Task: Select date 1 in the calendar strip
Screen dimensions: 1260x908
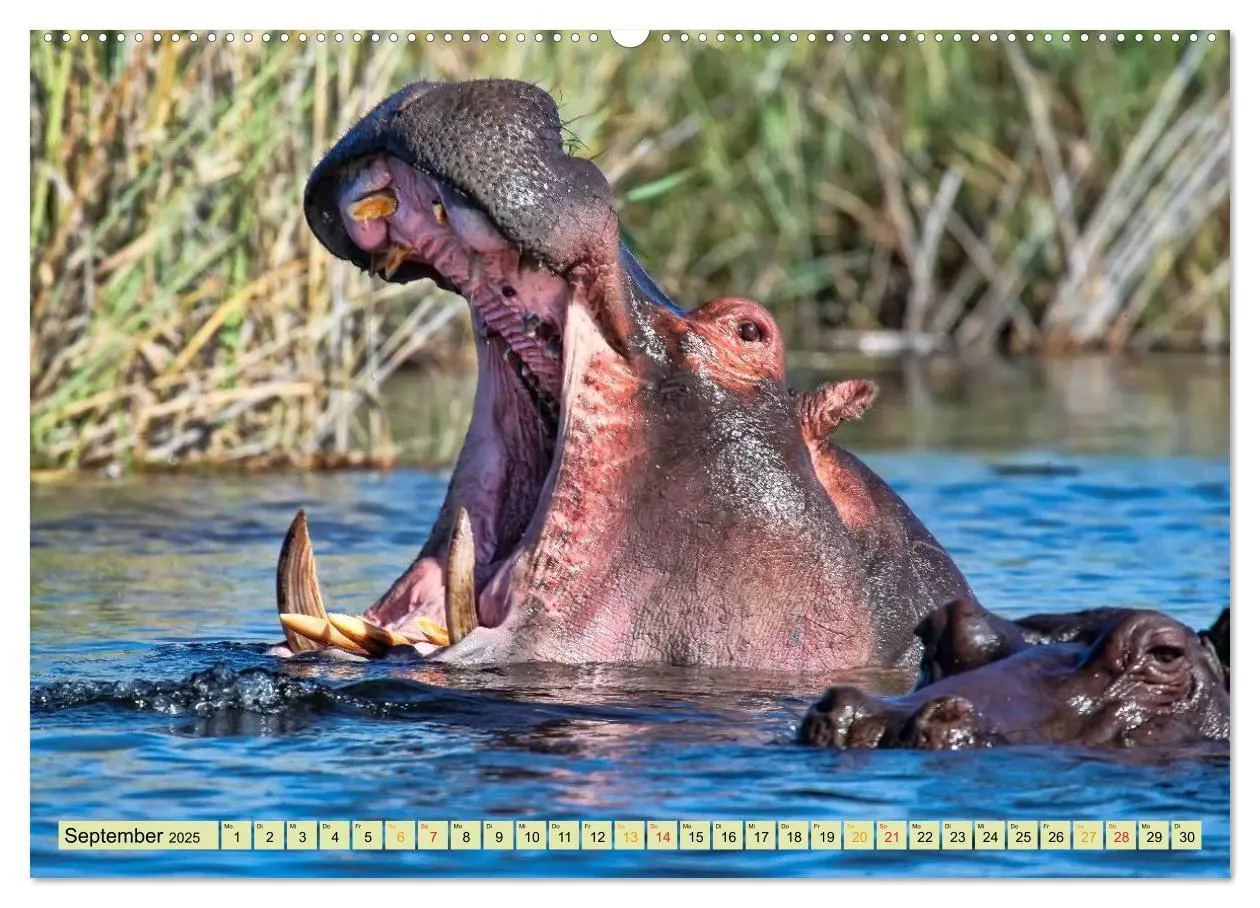Action: click(236, 836)
